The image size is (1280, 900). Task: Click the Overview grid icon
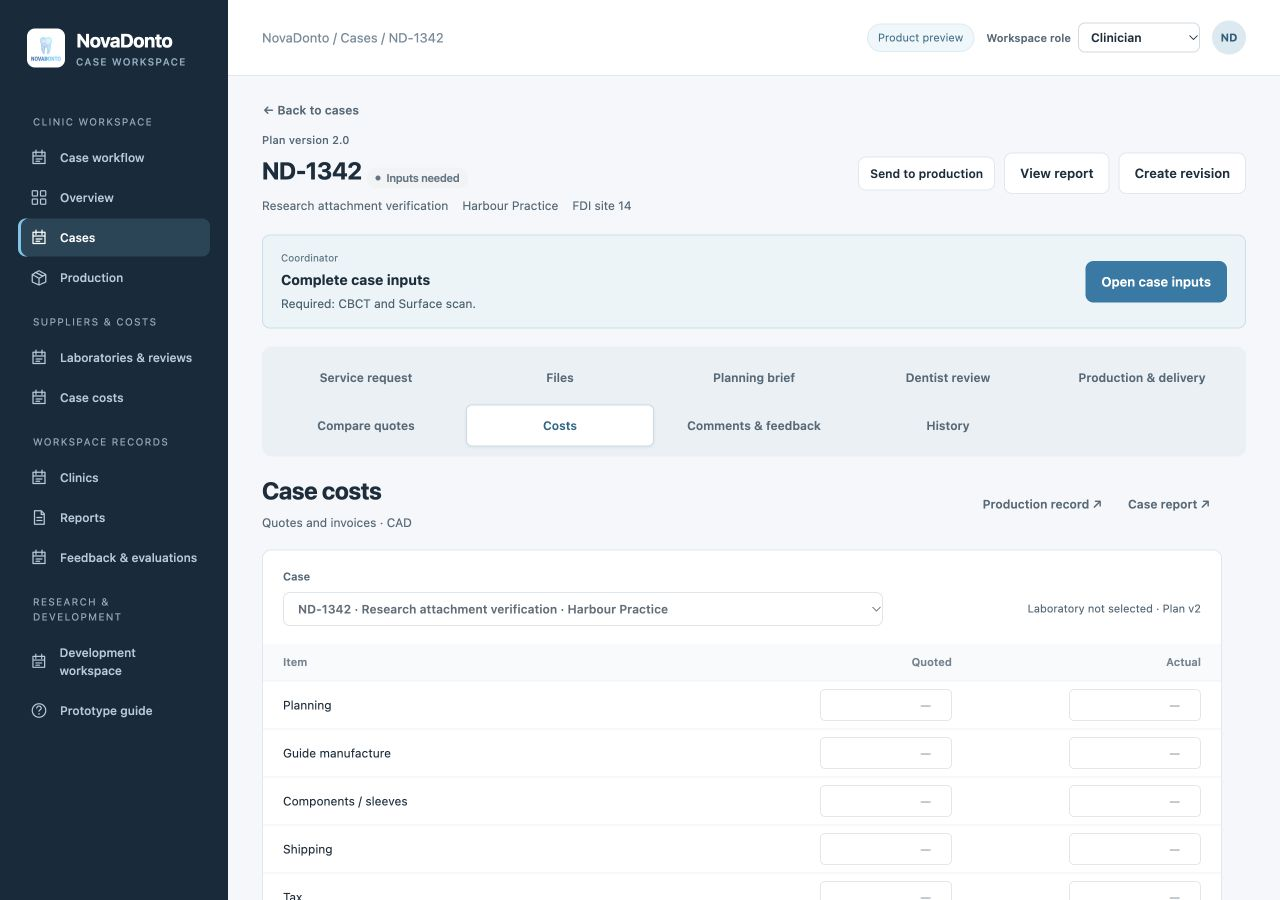coord(39,198)
